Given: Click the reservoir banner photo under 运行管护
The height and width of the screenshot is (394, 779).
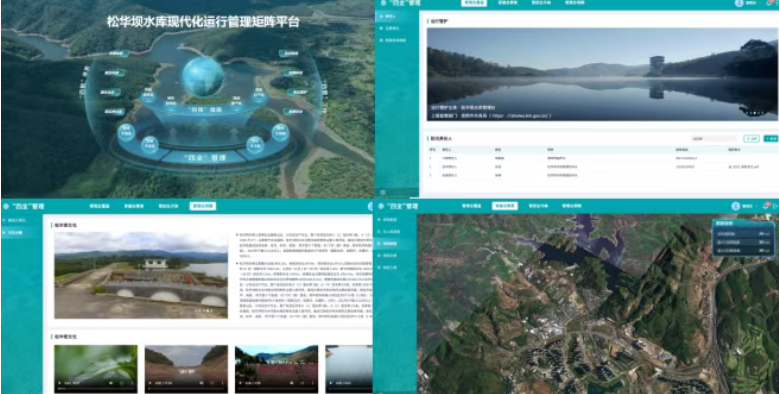Looking at the screenshot, I should 602,75.
